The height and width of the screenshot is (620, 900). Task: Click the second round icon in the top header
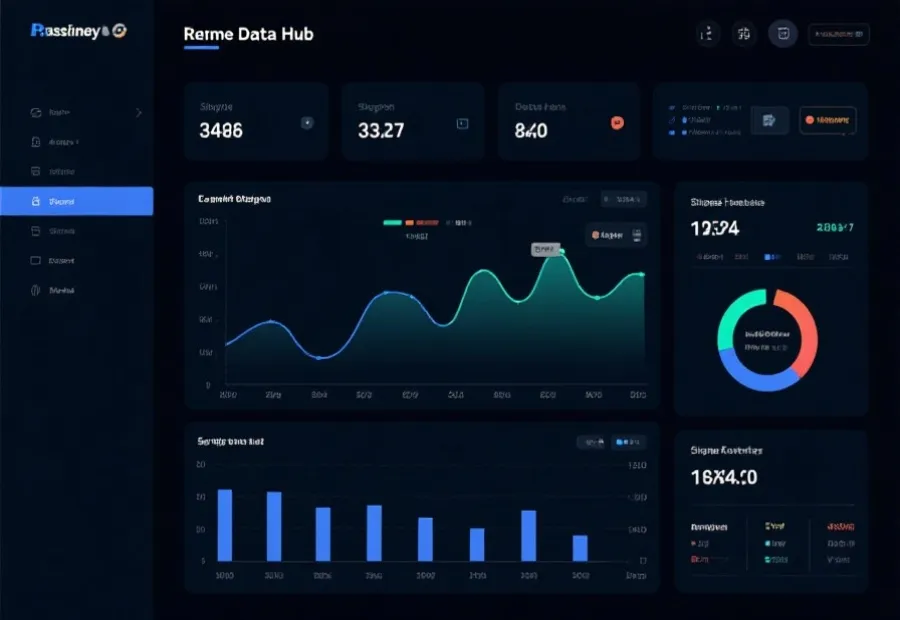[744, 34]
